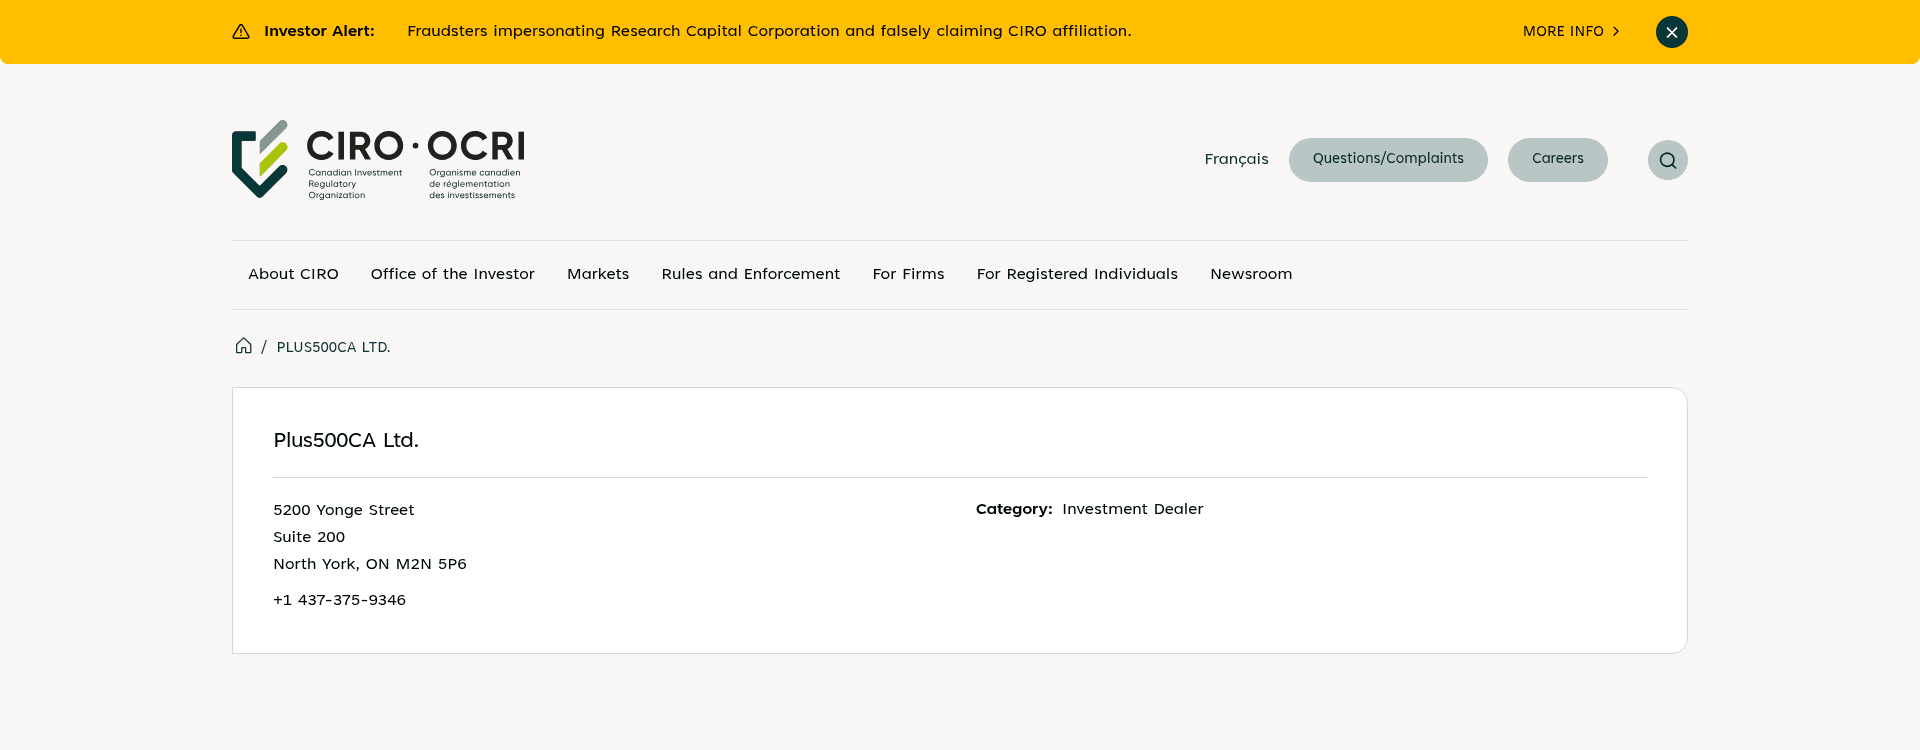Viewport: 1920px width, 750px height.
Task: Open the For Firms menu
Action: [908, 274]
